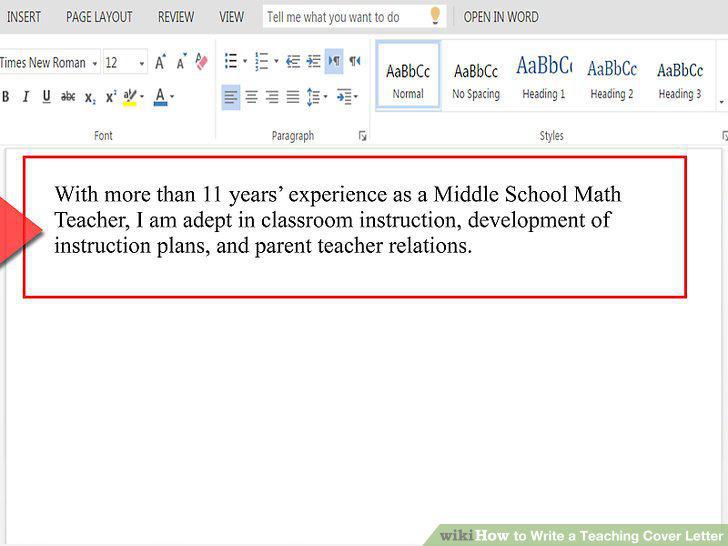Screen dimensions: 728x546
Task: Click OPEN IN WORD button
Action: tap(501, 17)
